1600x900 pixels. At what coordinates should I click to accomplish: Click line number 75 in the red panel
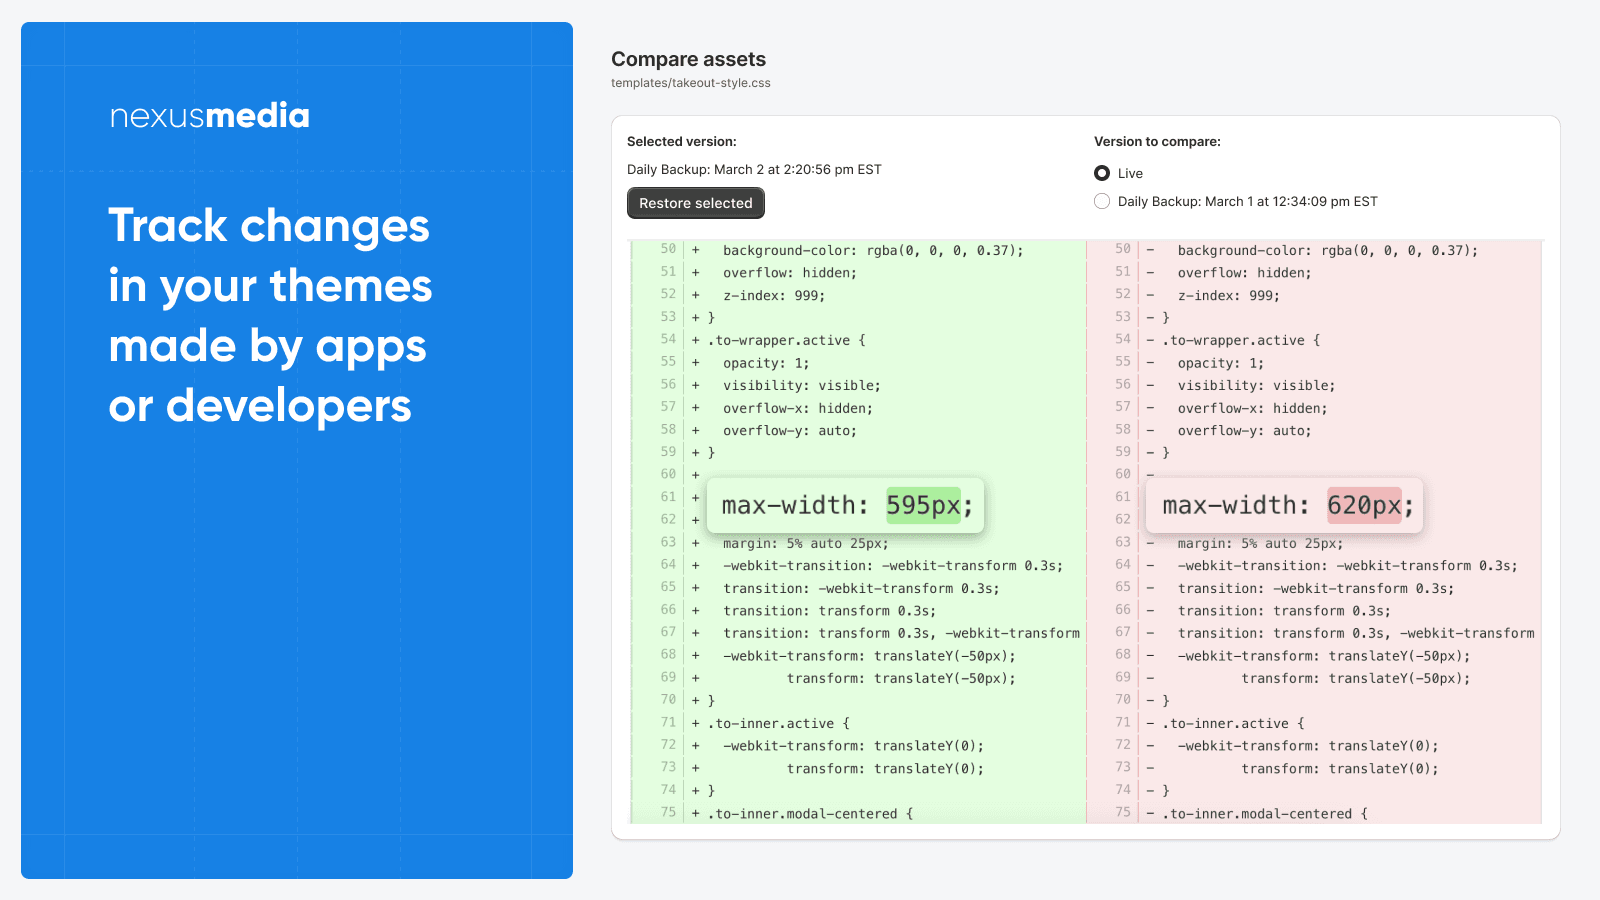1123,812
